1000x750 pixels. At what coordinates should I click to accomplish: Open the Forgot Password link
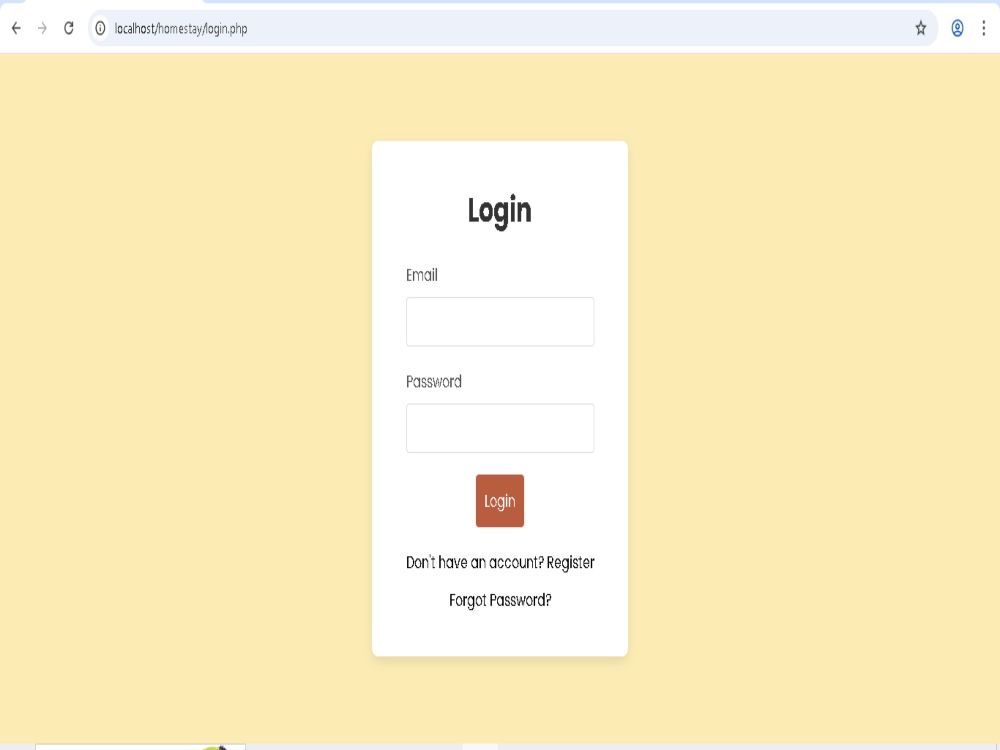pyautogui.click(x=500, y=600)
